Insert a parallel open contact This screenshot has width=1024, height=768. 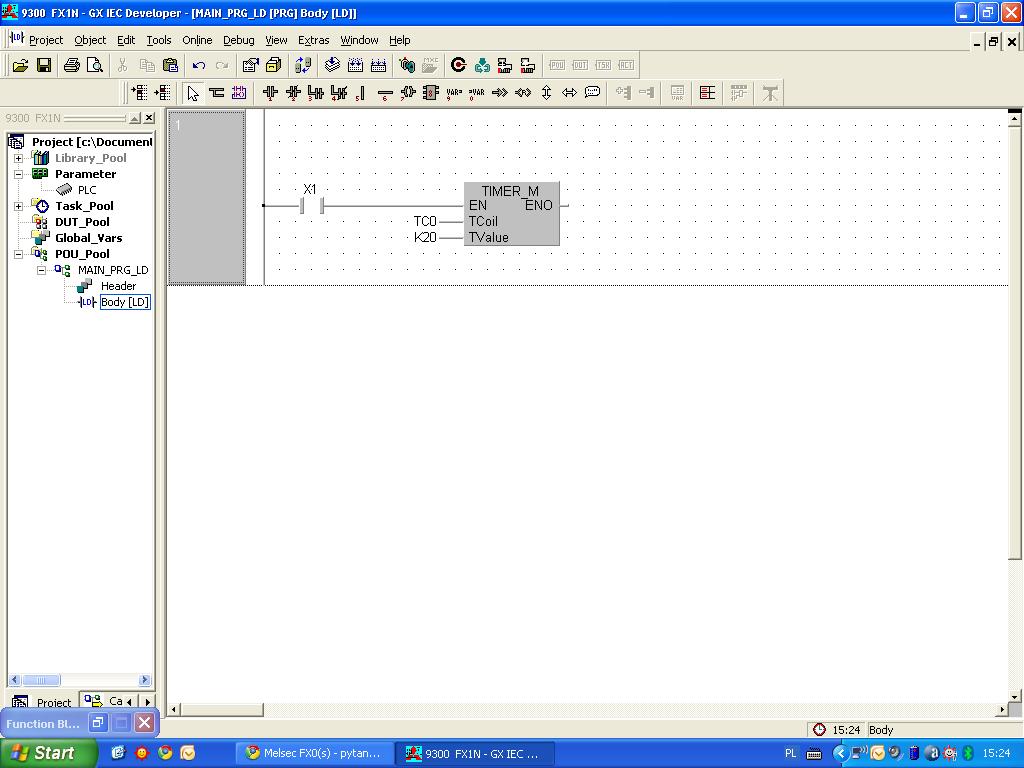(x=315, y=93)
